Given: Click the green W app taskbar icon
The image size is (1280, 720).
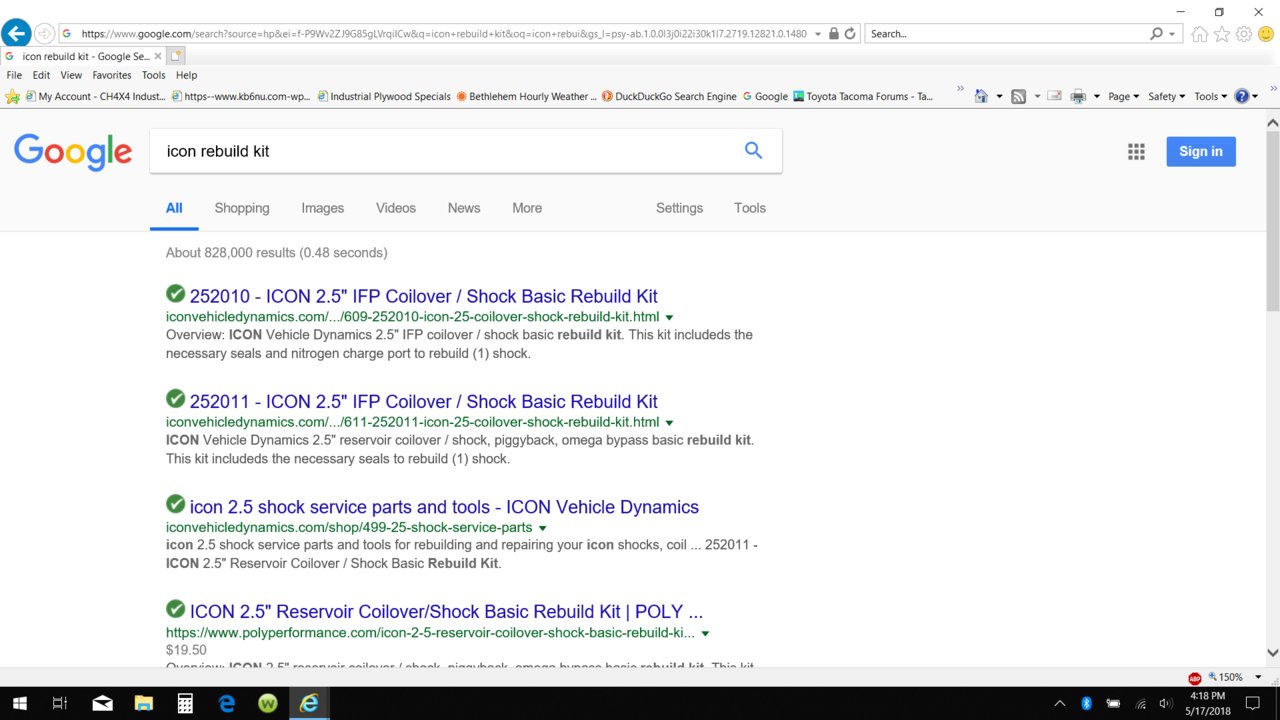Looking at the screenshot, I should point(268,703).
